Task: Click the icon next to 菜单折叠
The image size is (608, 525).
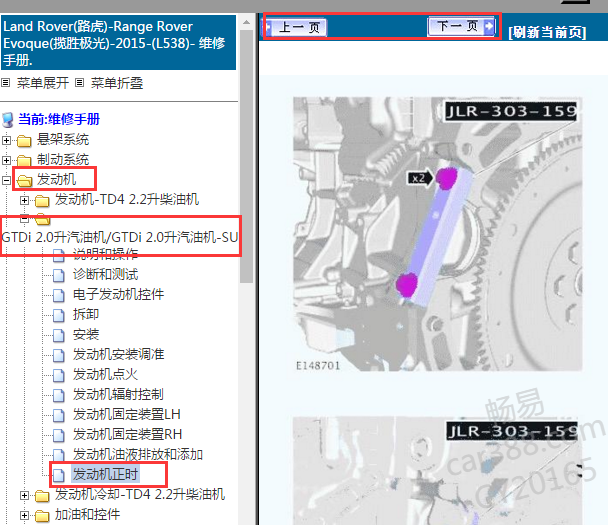Action: [x=79, y=83]
